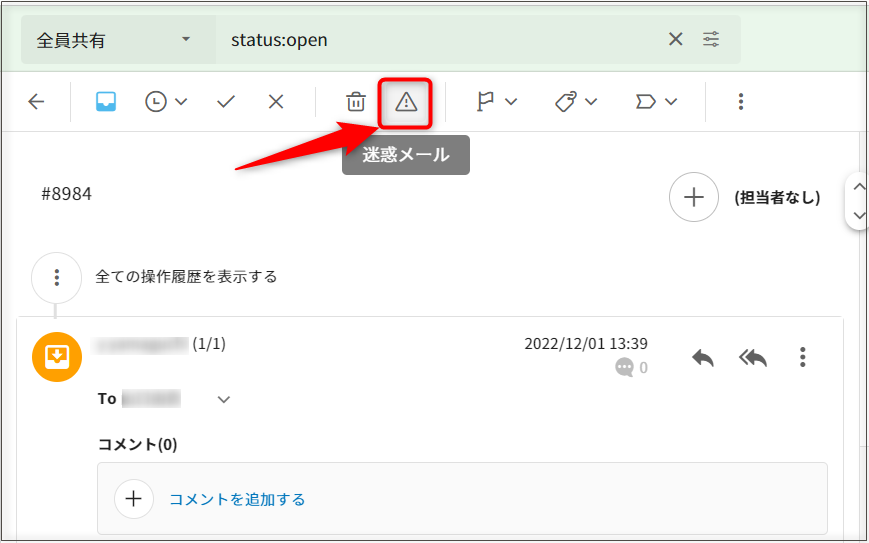Open the flag dropdown menu
This screenshot has width=869, height=543.
pos(496,101)
